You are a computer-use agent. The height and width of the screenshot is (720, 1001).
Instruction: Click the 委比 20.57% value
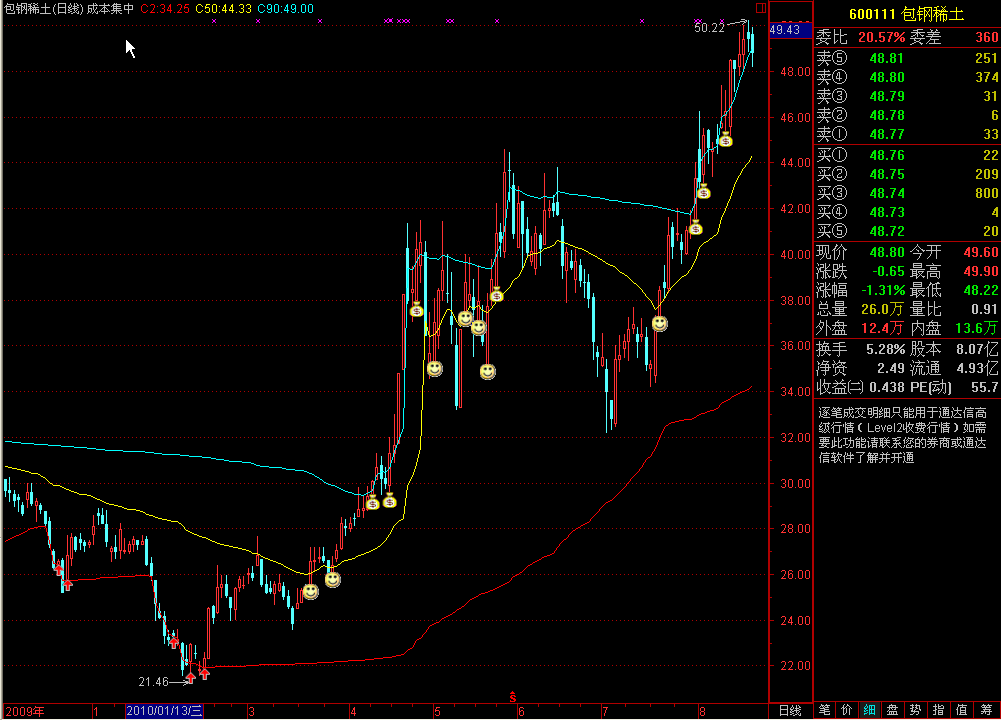[x=881, y=37]
